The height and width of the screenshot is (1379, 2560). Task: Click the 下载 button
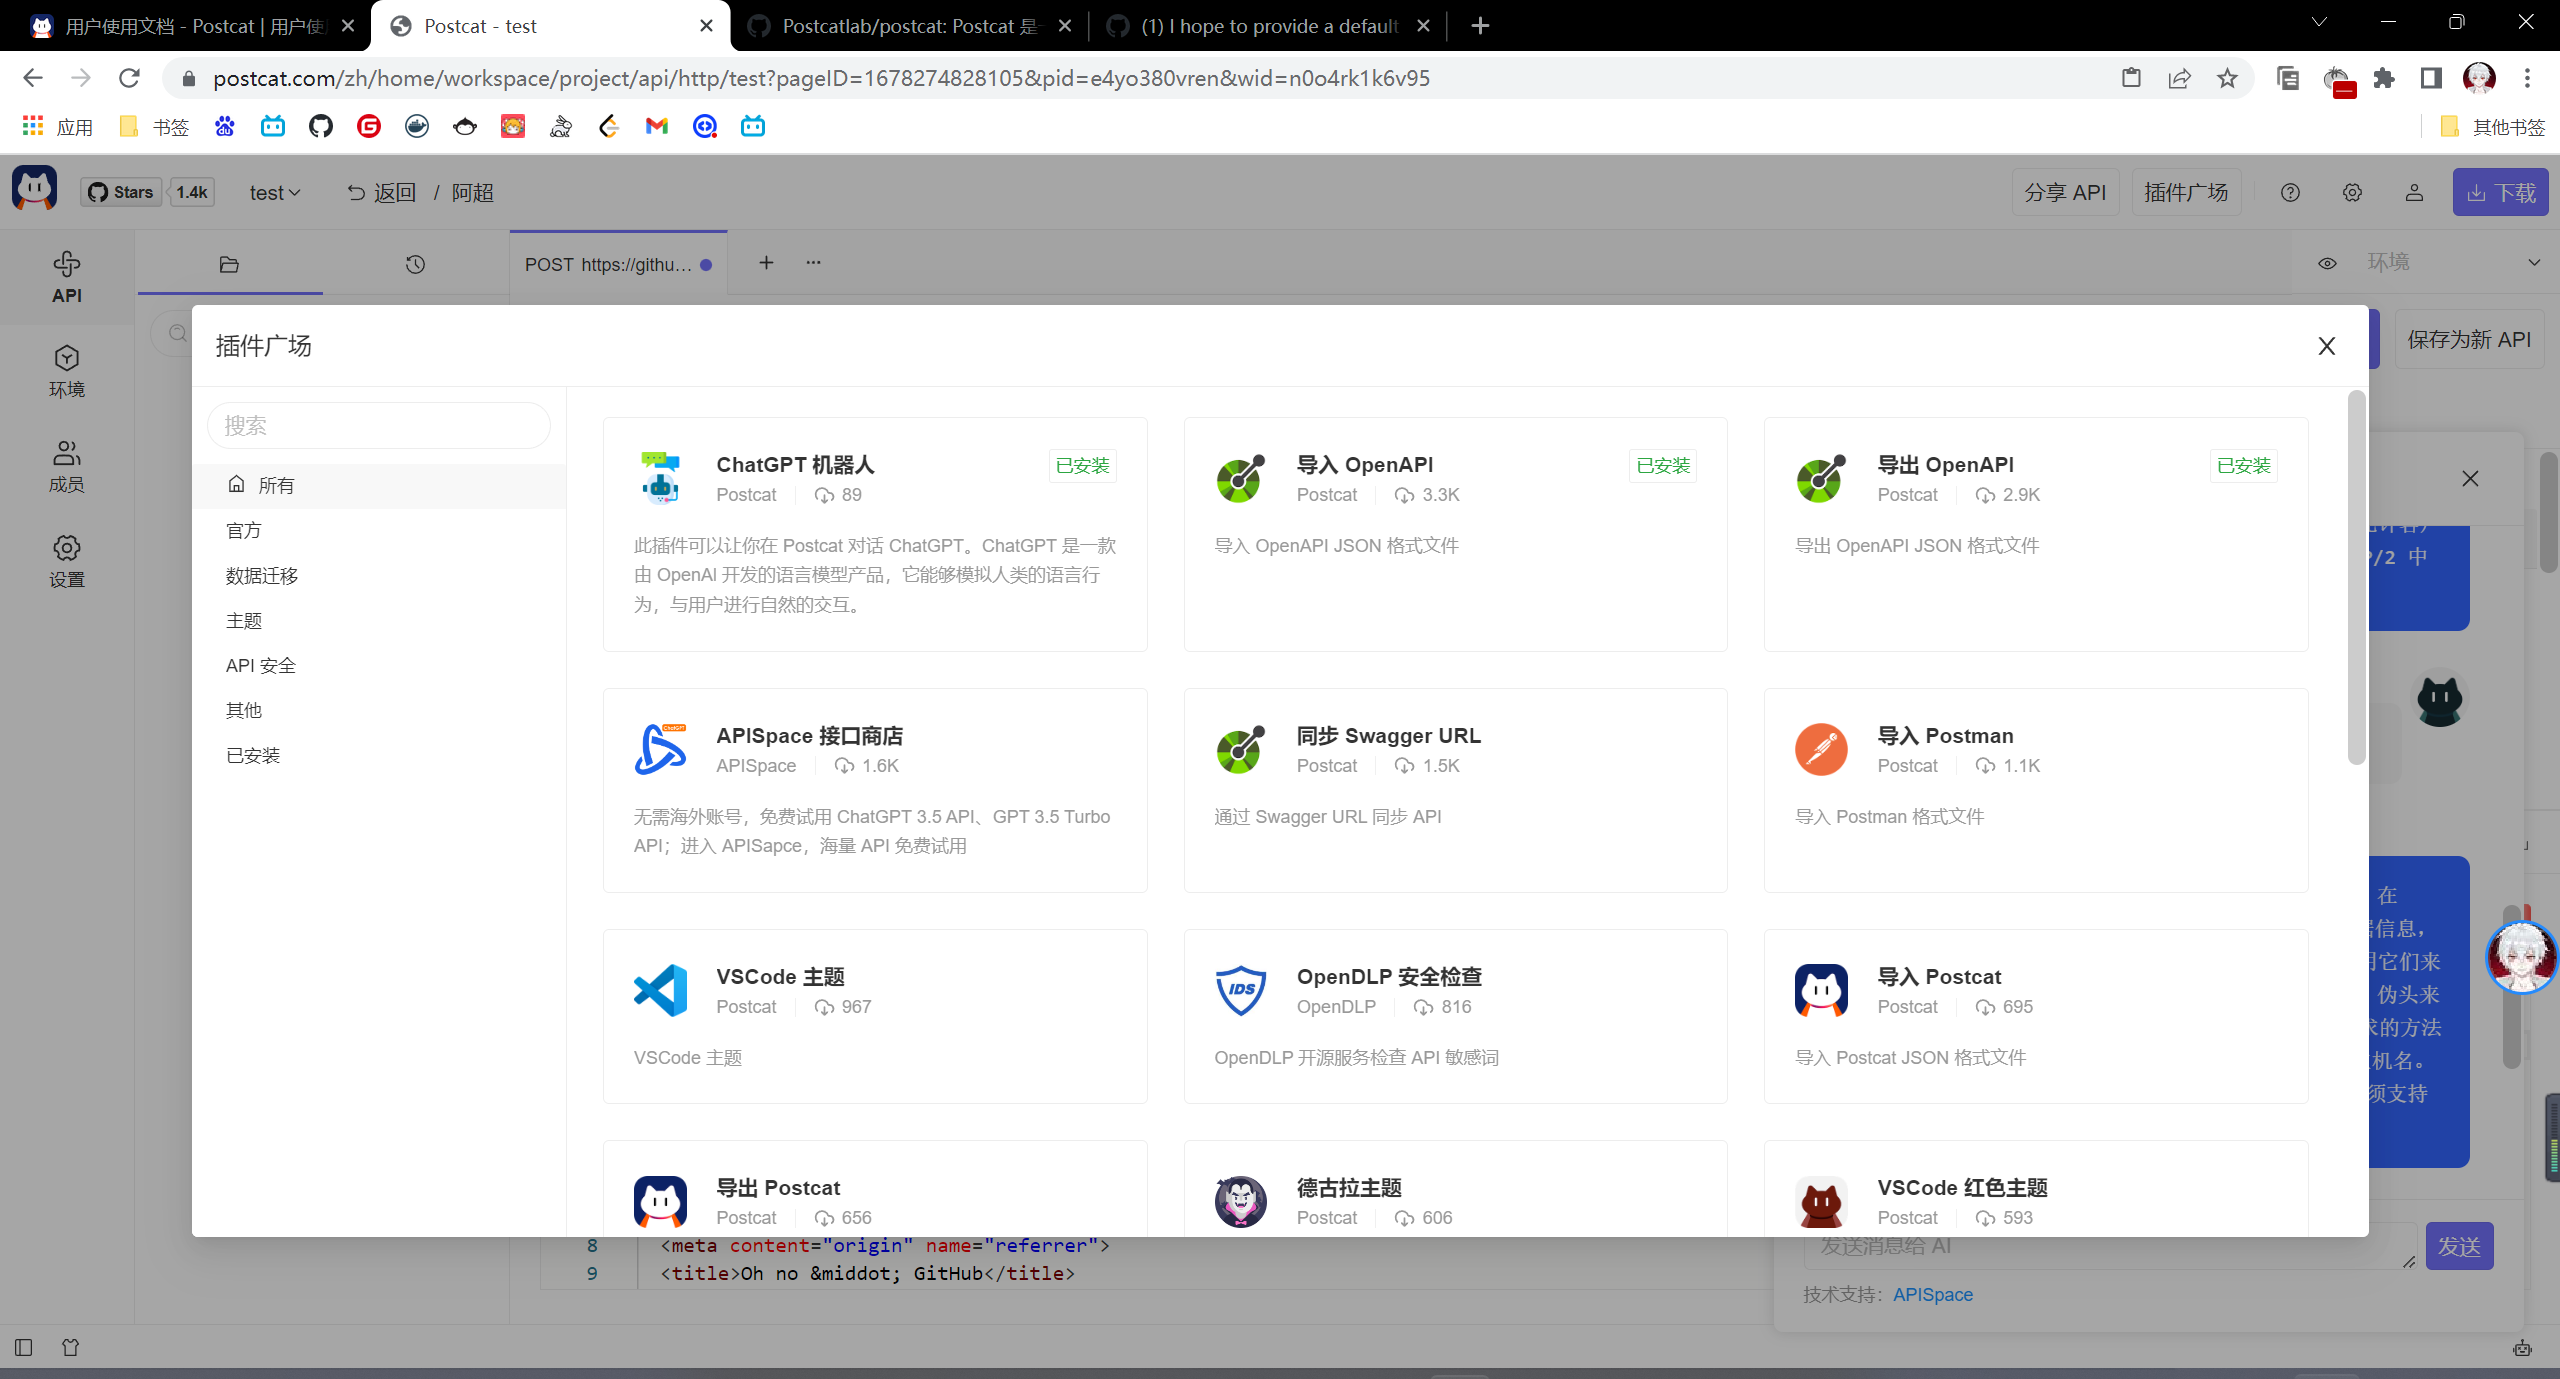point(2499,192)
